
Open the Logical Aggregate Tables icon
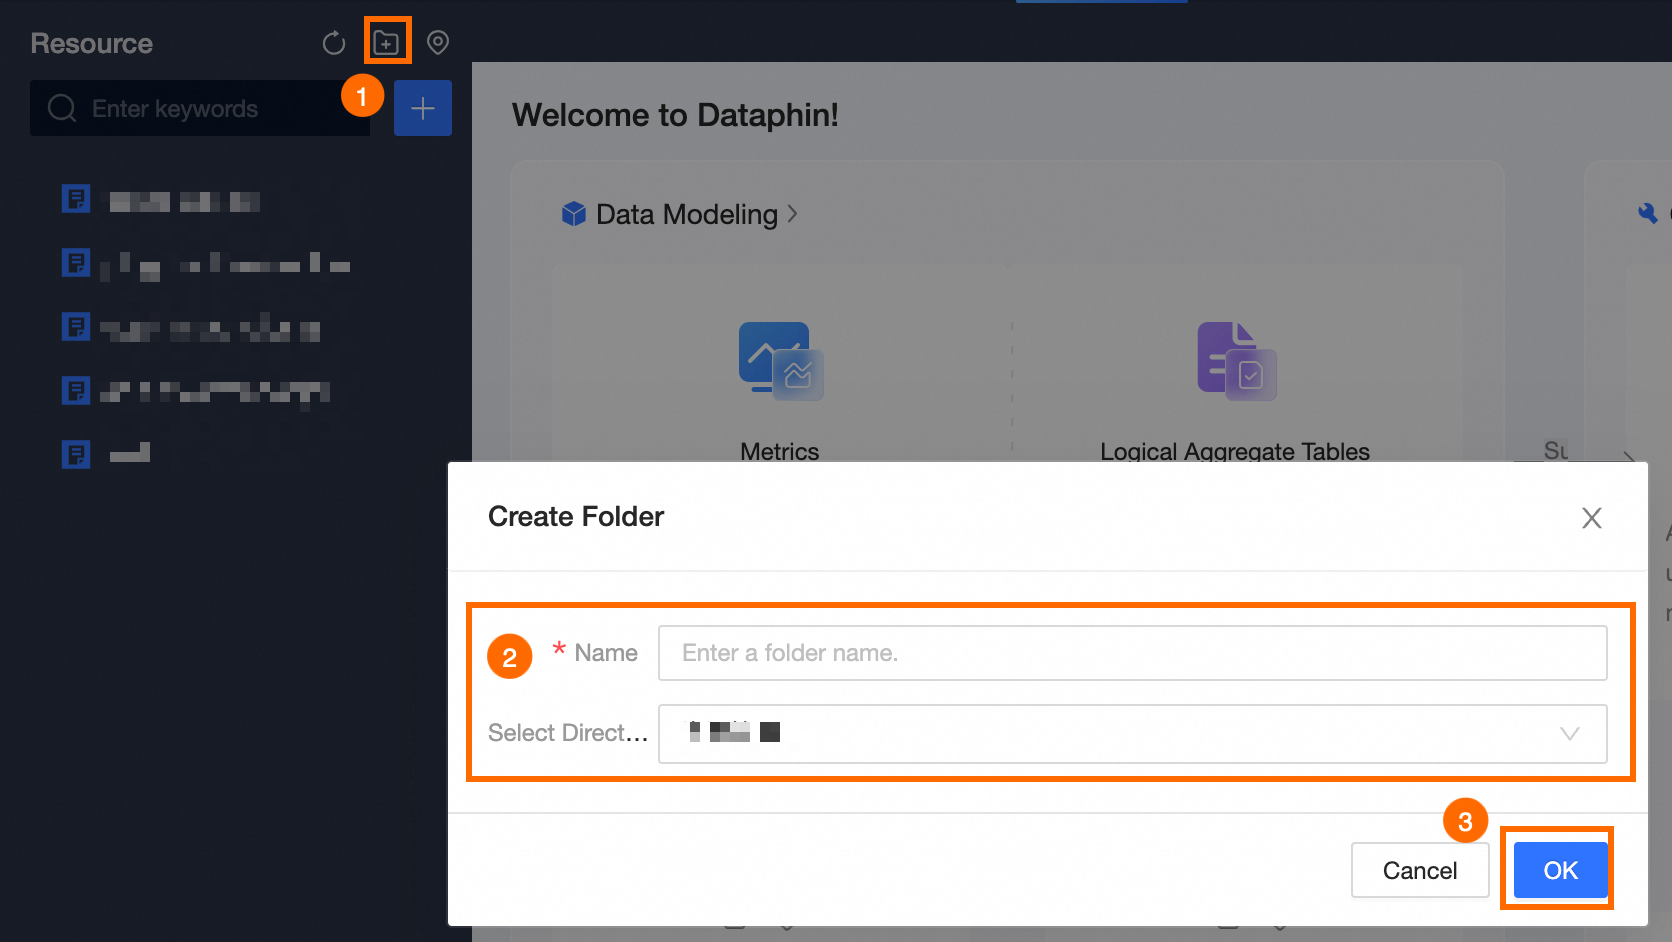[1237, 360]
